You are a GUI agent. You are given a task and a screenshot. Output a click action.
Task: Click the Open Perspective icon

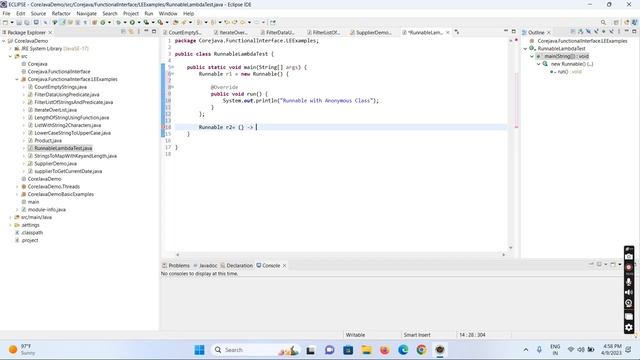tap(616, 22)
